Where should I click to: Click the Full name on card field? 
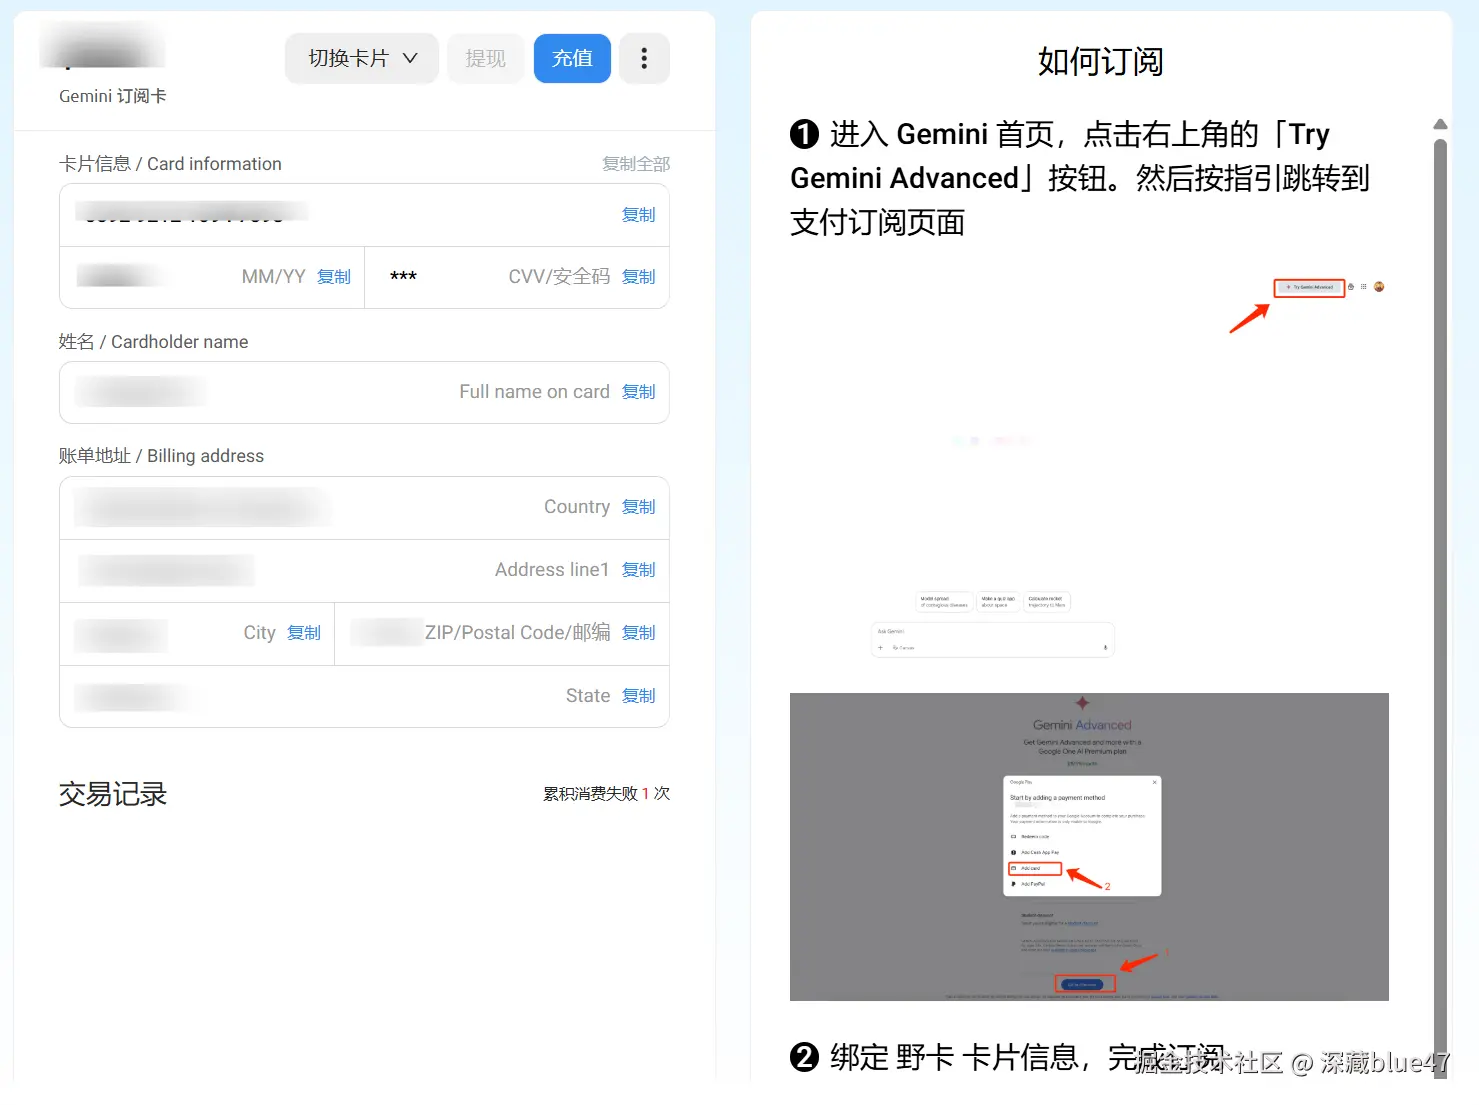tap(364, 392)
